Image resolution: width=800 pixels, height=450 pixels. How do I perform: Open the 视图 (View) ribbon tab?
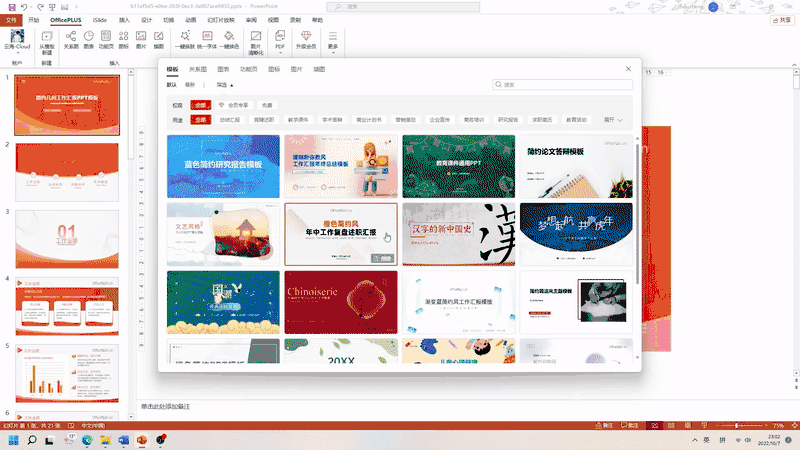[273, 20]
